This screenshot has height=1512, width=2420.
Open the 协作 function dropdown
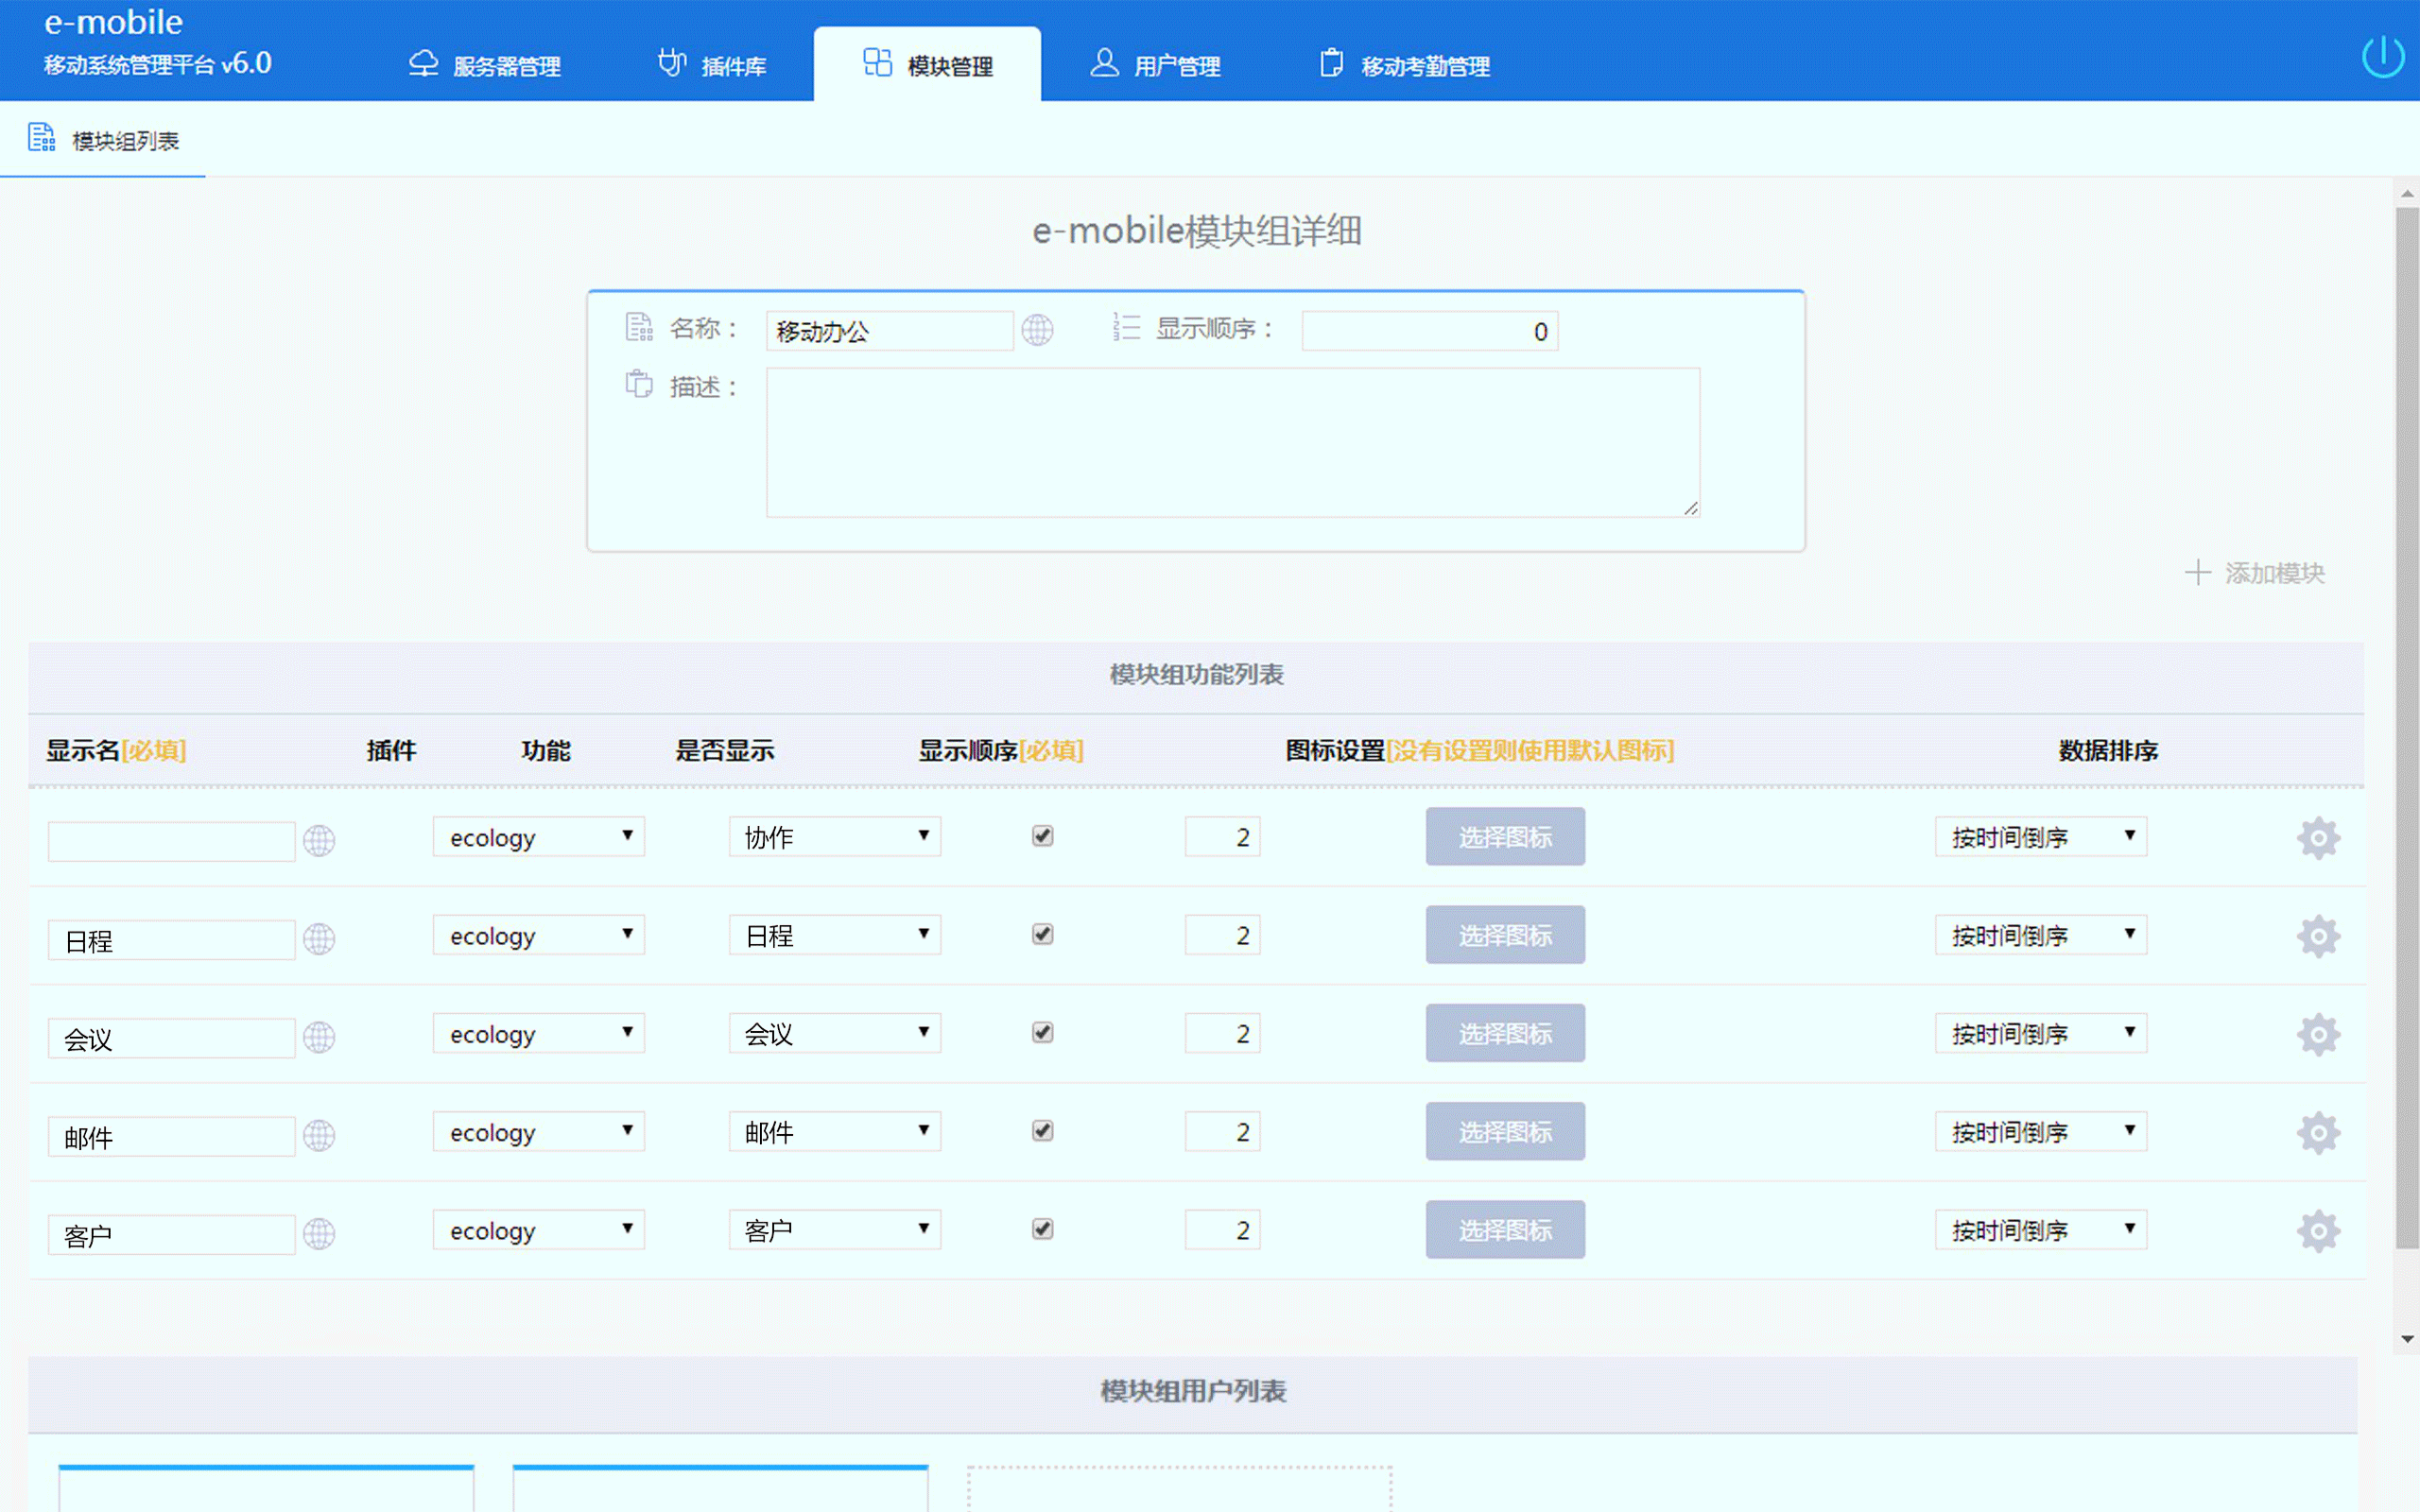point(834,837)
